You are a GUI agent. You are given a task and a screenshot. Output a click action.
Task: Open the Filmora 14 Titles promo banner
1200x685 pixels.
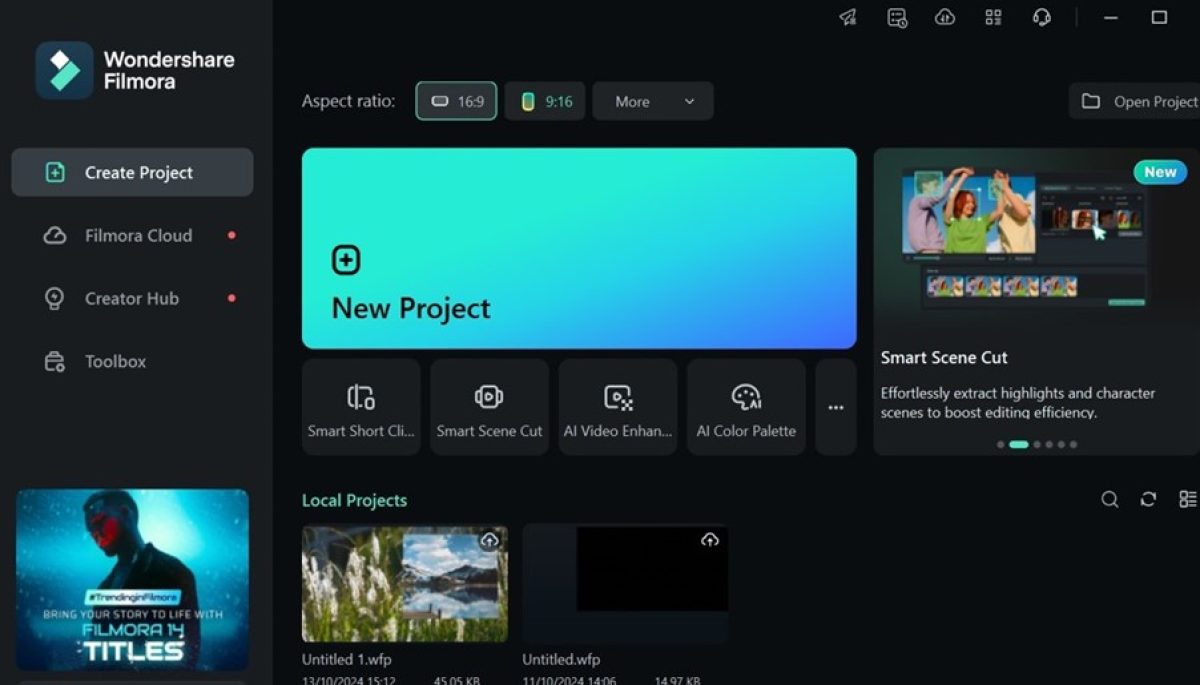132,580
